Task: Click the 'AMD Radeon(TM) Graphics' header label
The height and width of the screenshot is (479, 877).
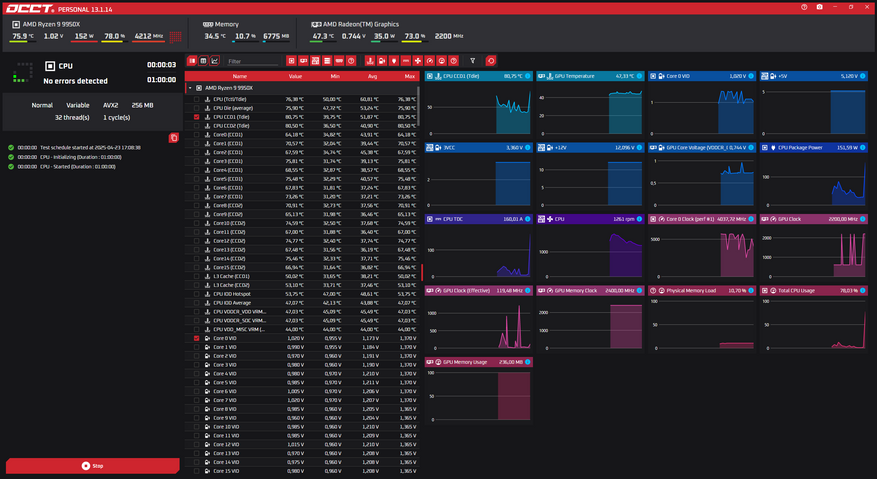Action: [361, 24]
